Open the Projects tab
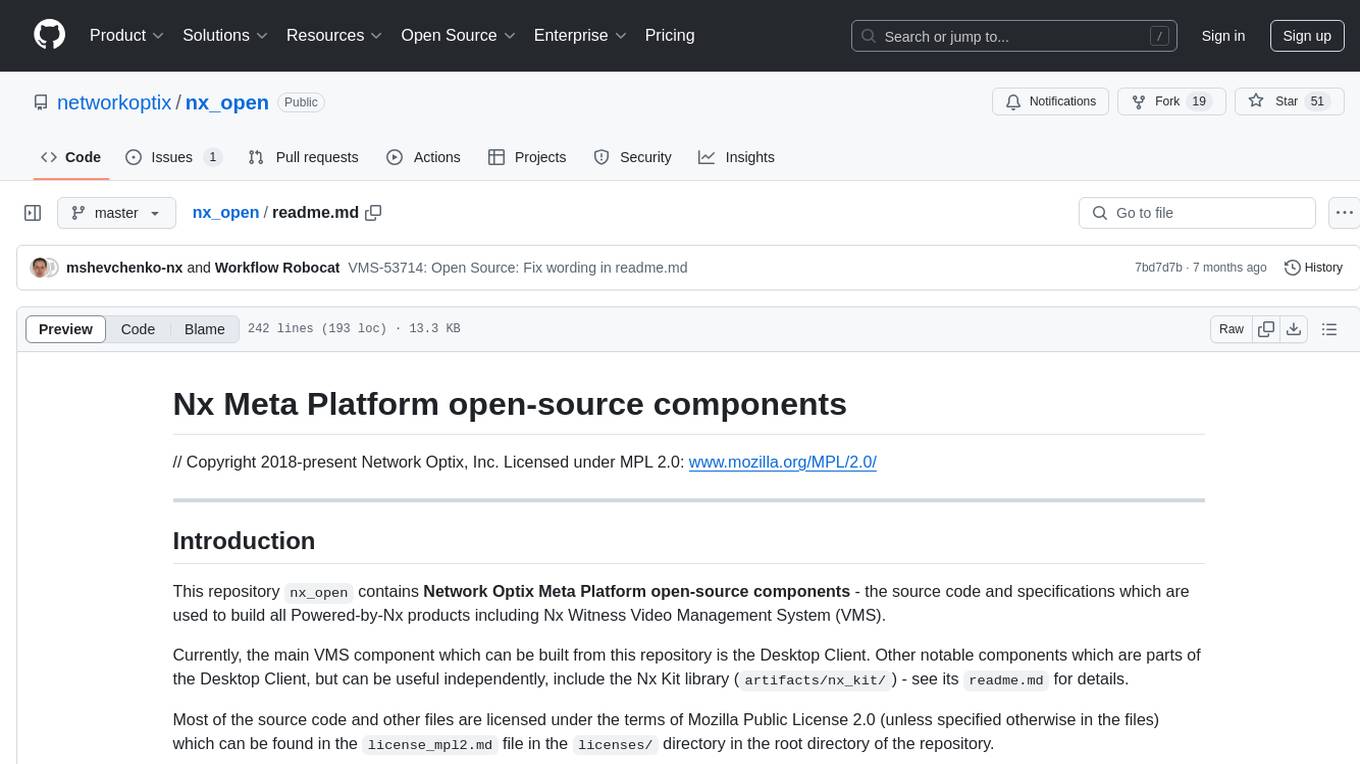Screen dimensions: 1360x764 coord(527,157)
